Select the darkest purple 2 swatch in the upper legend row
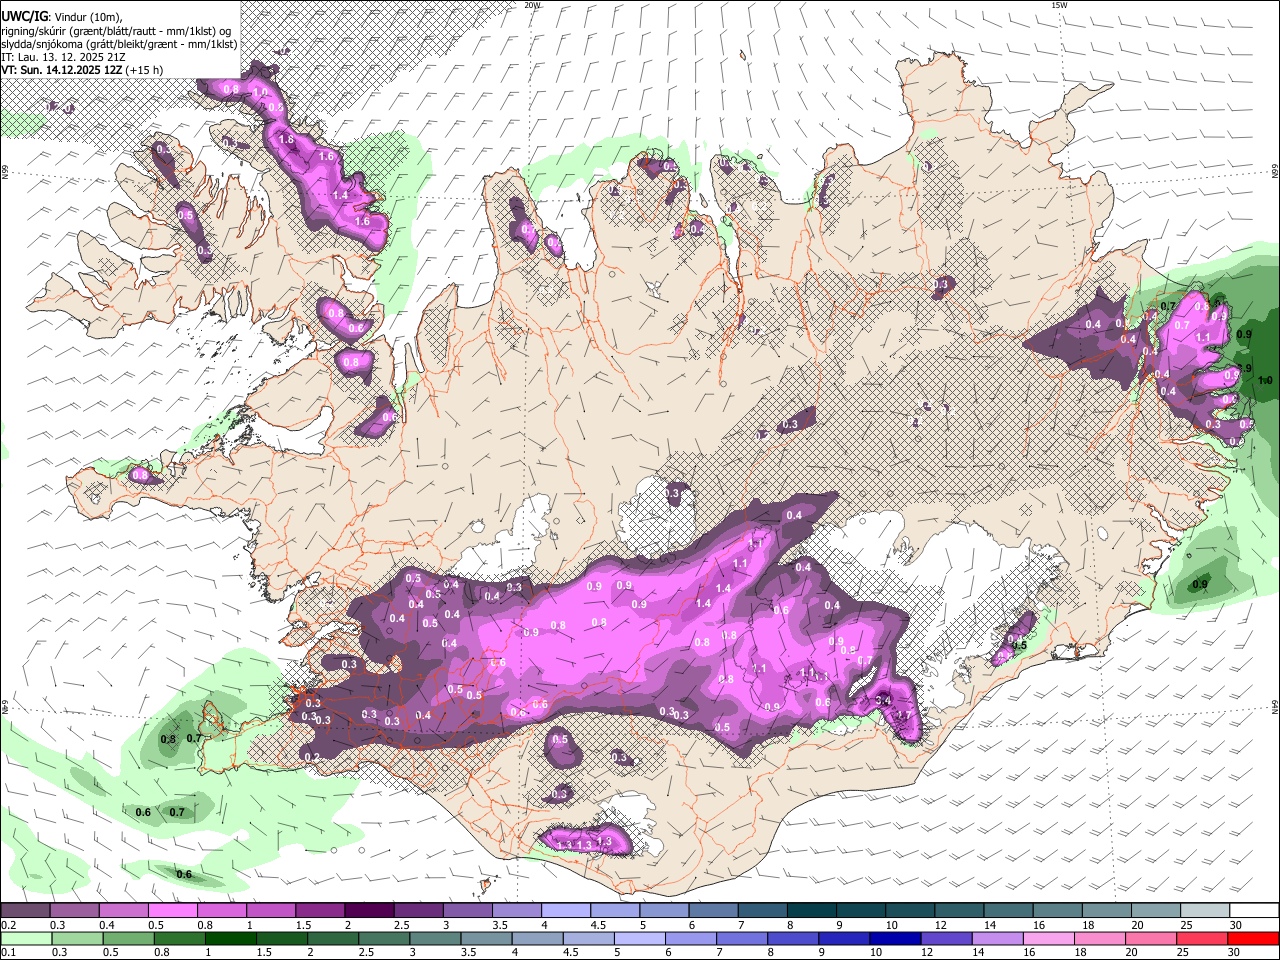 pos(369,910)
